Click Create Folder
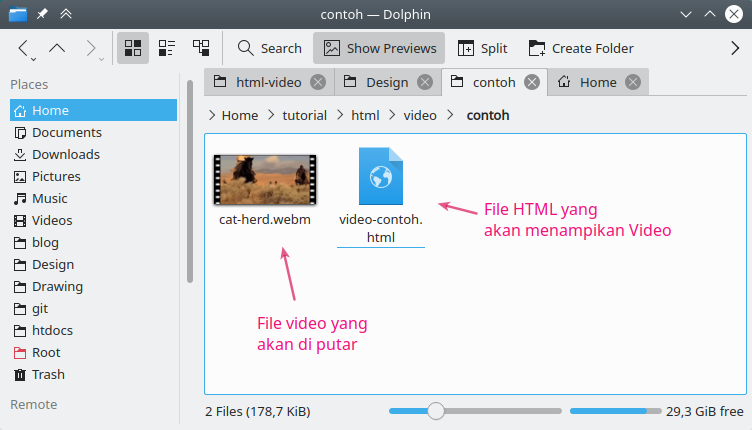The image size is (752, 430). 581,48
